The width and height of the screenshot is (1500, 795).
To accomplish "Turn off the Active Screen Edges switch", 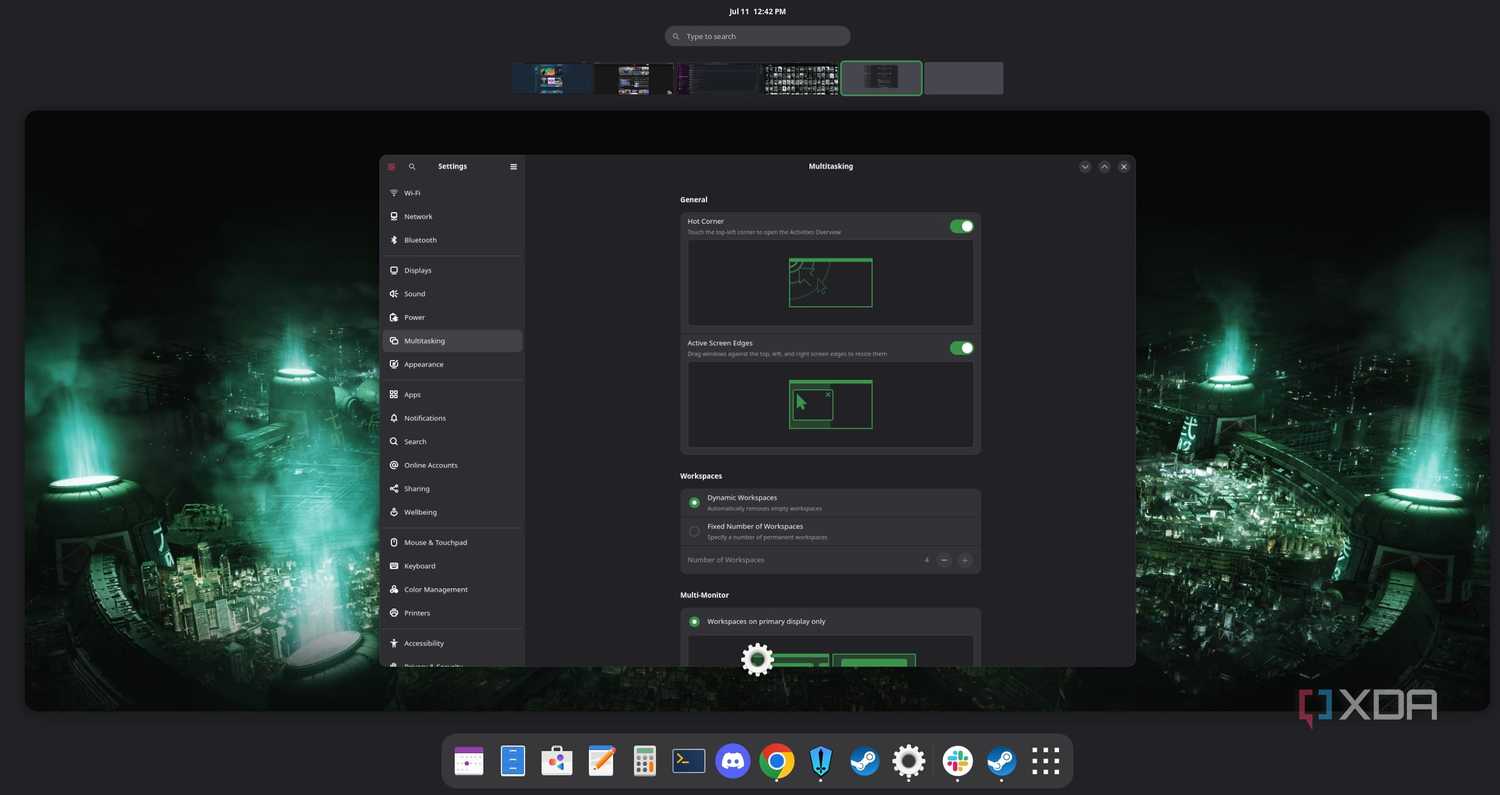I will 961,348.
